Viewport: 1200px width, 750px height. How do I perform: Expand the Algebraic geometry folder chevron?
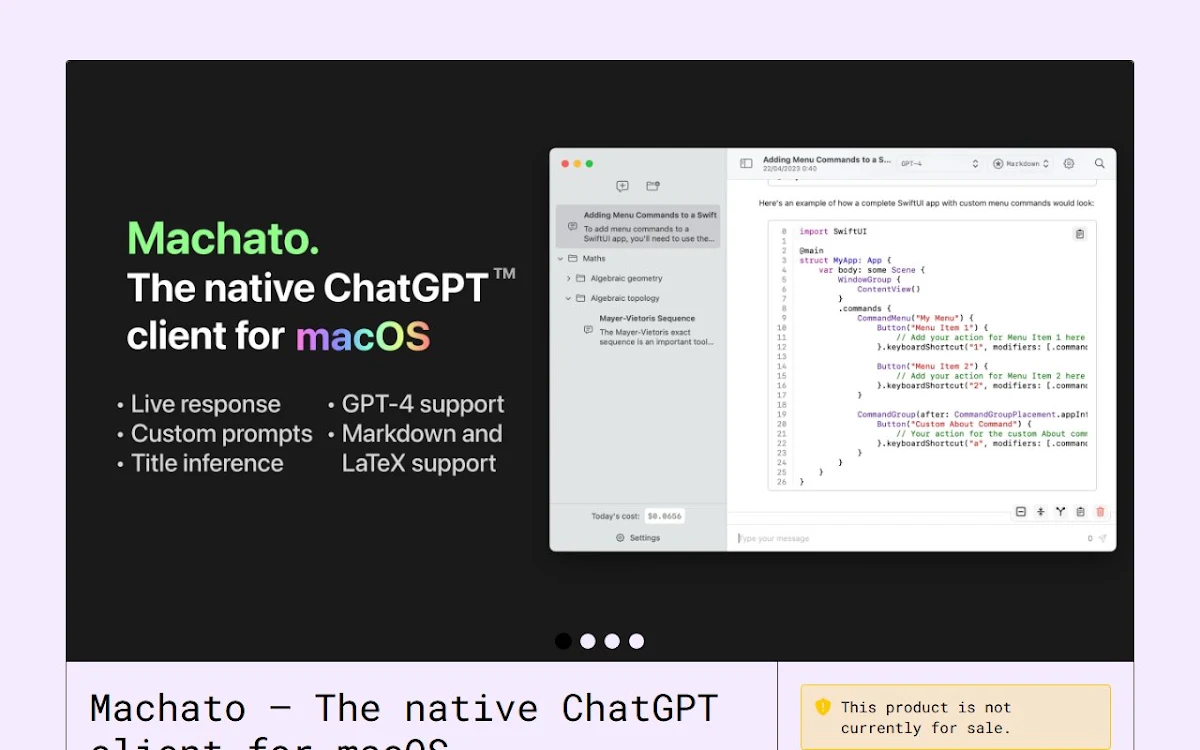[x=569, y=278]
